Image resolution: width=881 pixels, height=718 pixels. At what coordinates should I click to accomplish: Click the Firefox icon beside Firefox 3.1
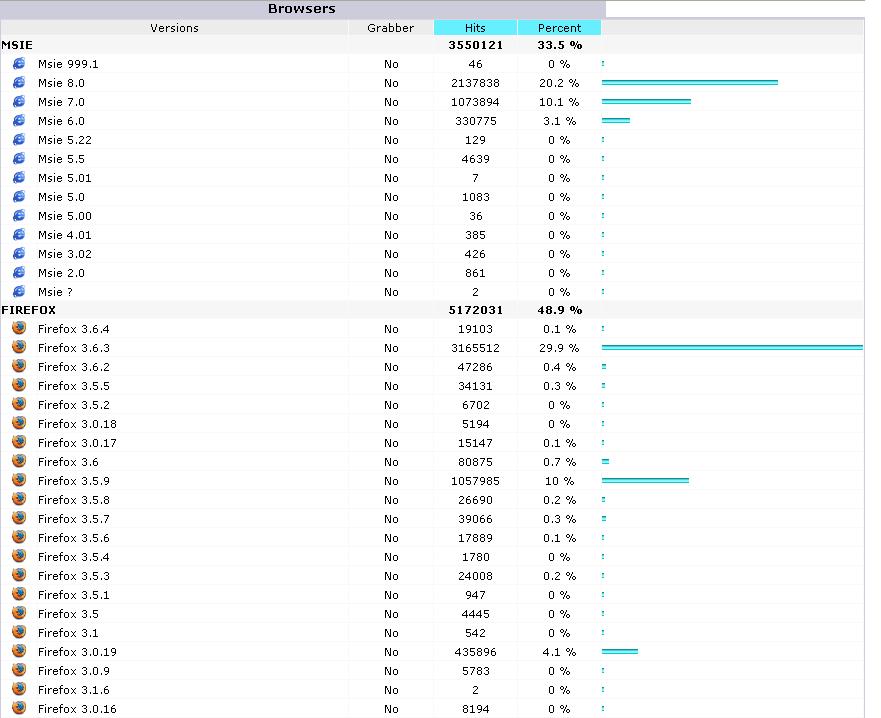[19, 632]
